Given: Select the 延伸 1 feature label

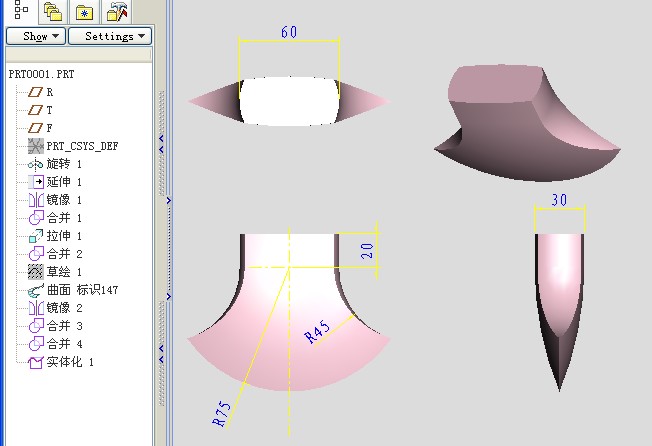Looking at the screenshot, I should tap(64, 182).
